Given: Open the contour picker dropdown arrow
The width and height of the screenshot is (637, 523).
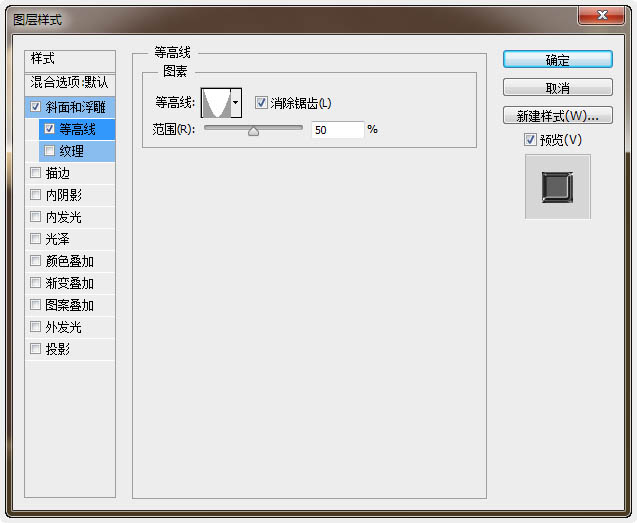Looking at the screenshot, I should coord(236,103).
